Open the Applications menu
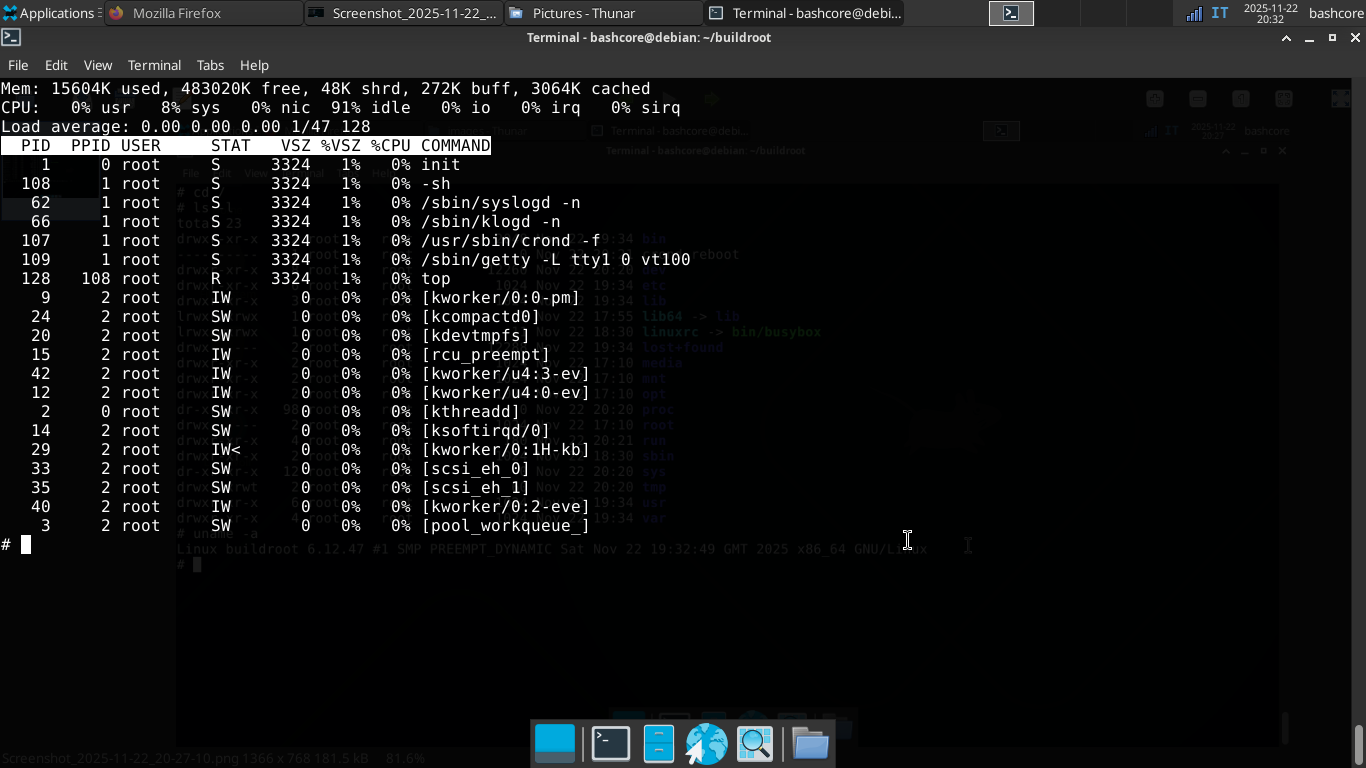 point(48,13)
